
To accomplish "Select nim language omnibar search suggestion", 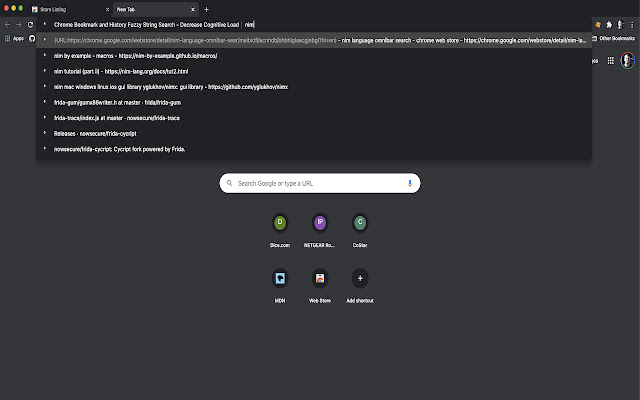I will [314, 40].
